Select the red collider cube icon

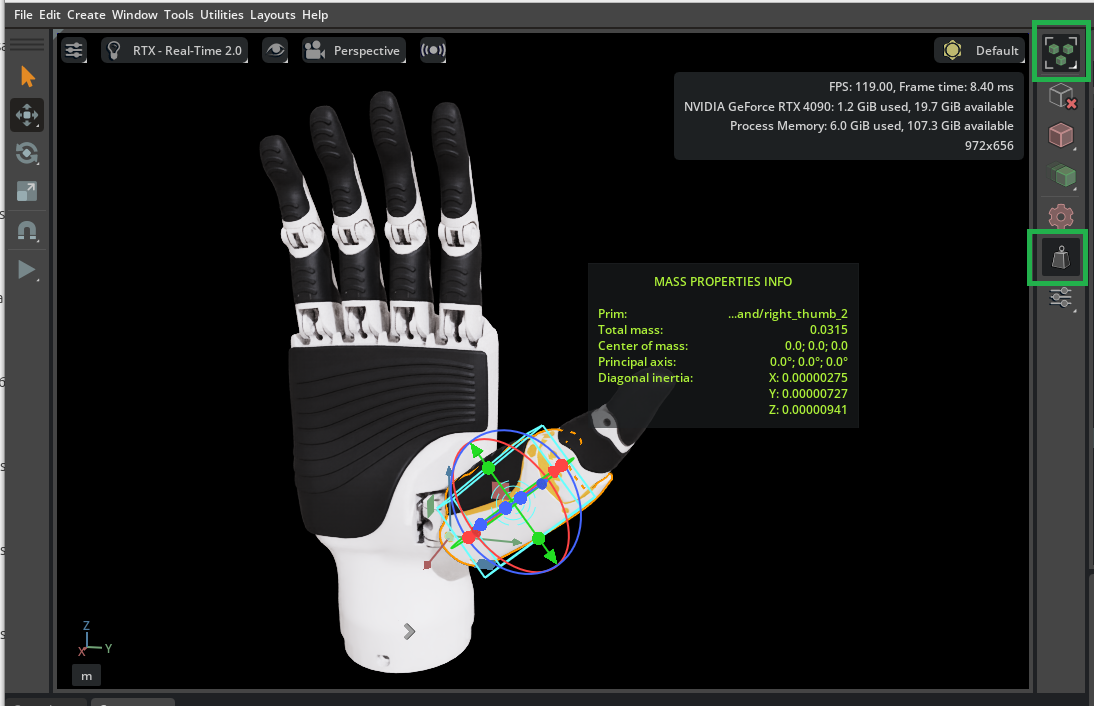(x=1060, y=135)
